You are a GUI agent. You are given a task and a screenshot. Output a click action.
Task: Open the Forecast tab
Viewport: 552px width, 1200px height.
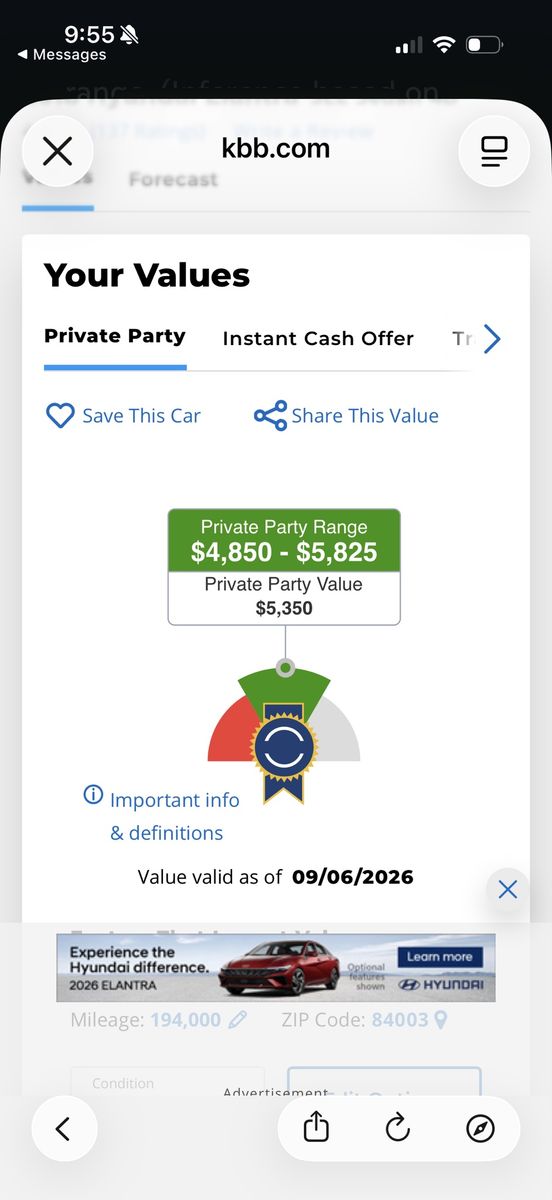[x=173, y=180]
